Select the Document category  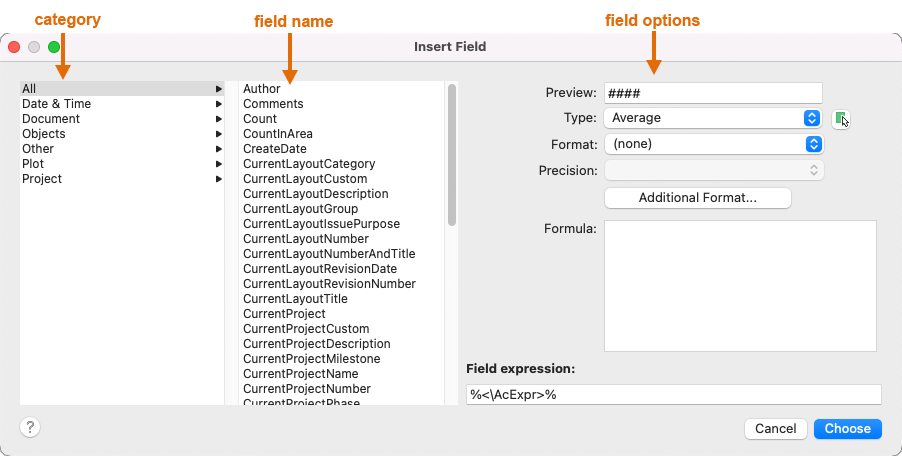[51, 119]
